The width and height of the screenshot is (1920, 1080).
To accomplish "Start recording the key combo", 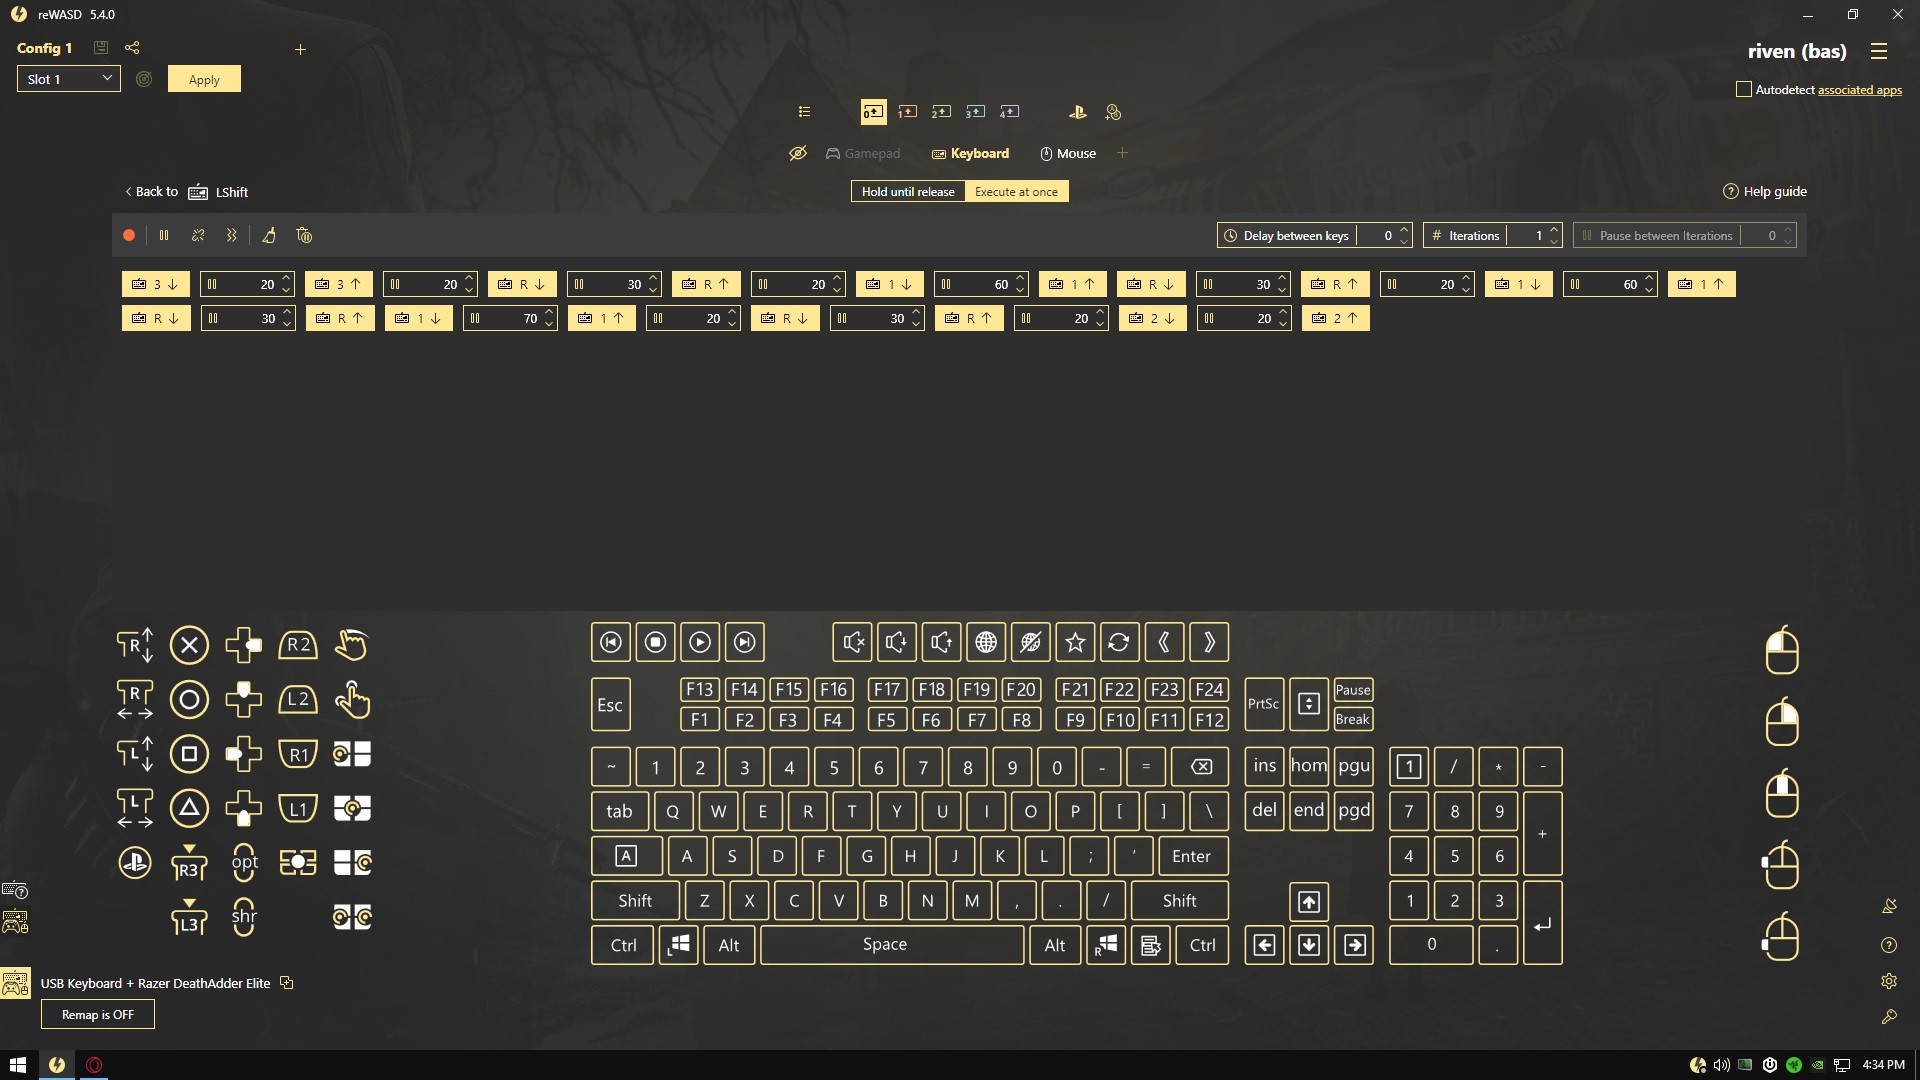I will 129,236.
